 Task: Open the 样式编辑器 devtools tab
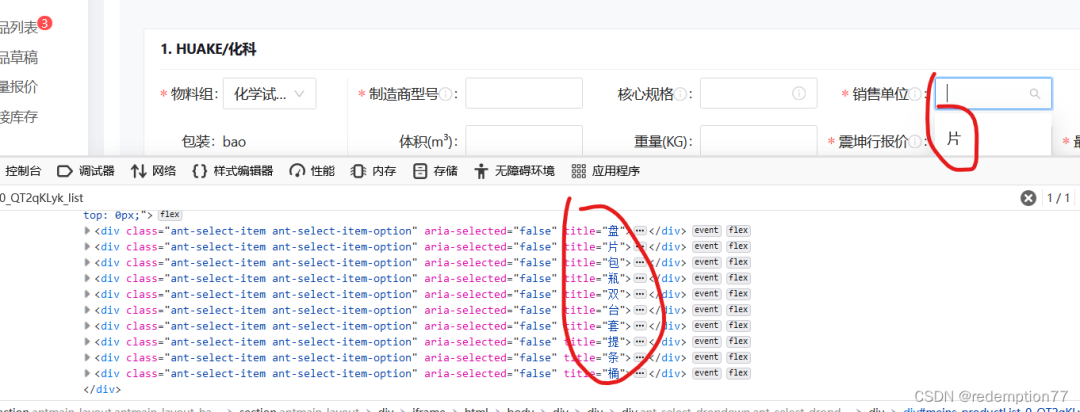tap(232, 171)
